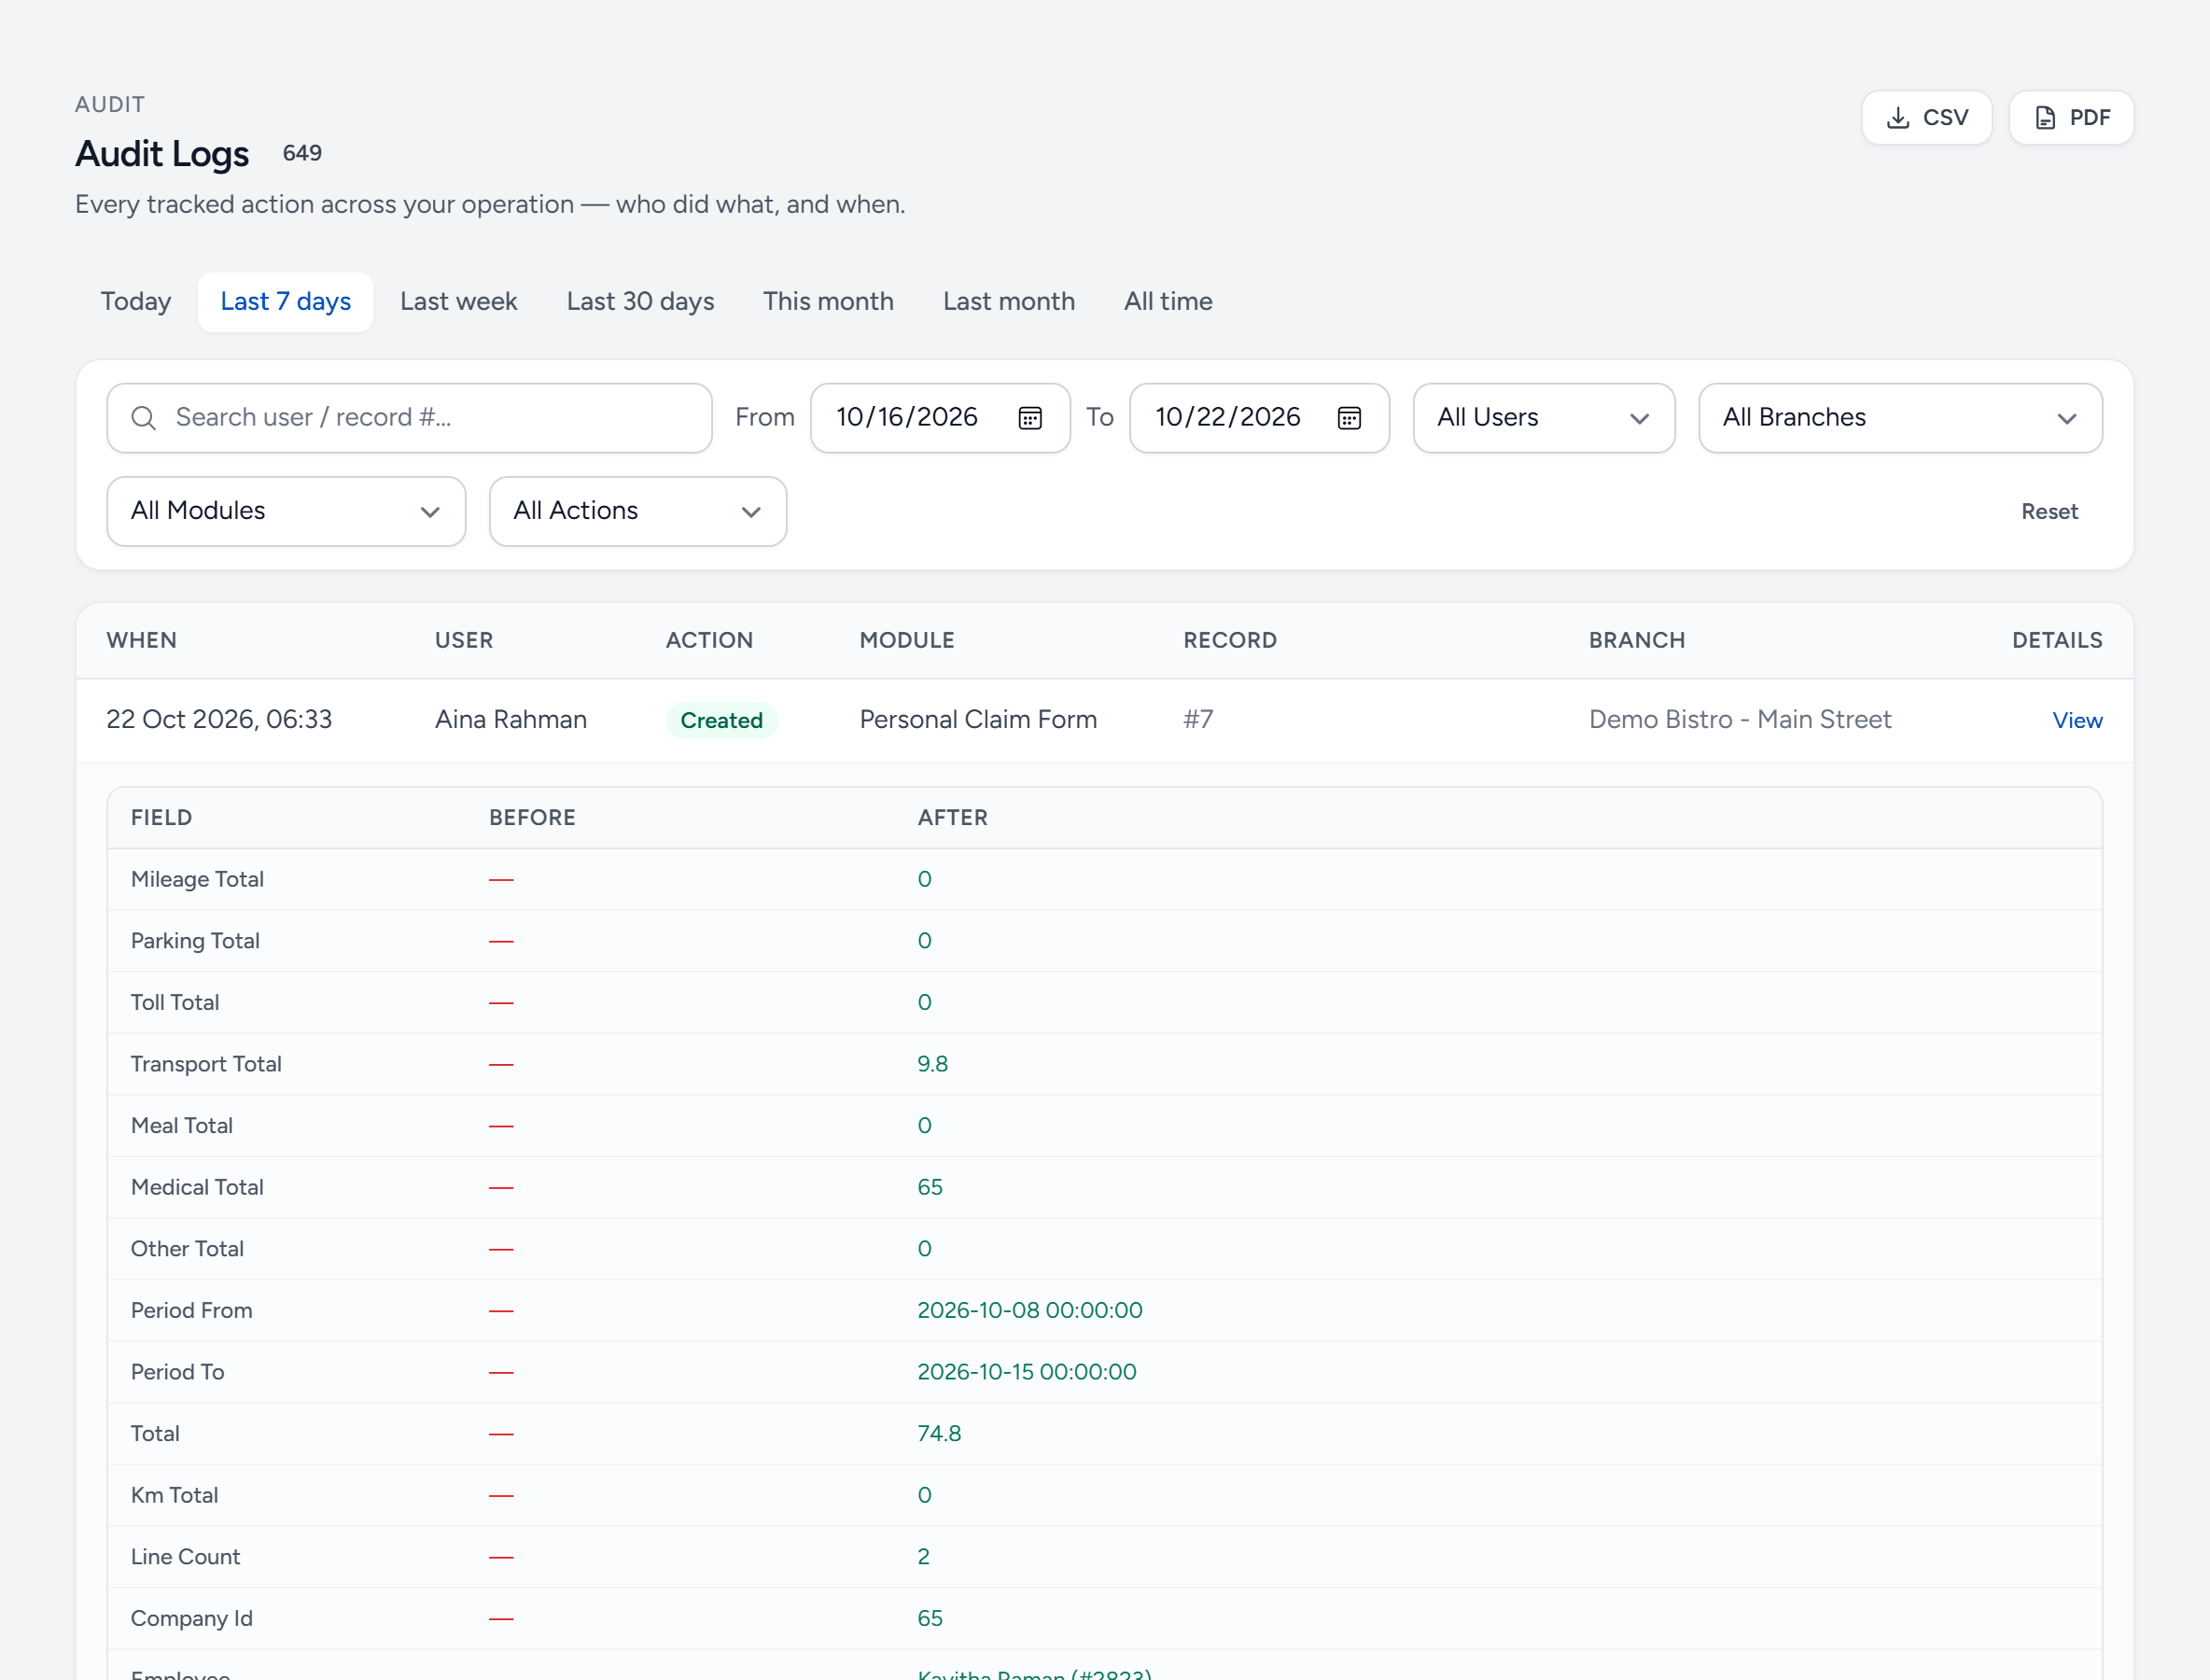Select the Last 7 days tab
The width and height of the screenshot is (2210, 1680).
[x=285, y=301]
